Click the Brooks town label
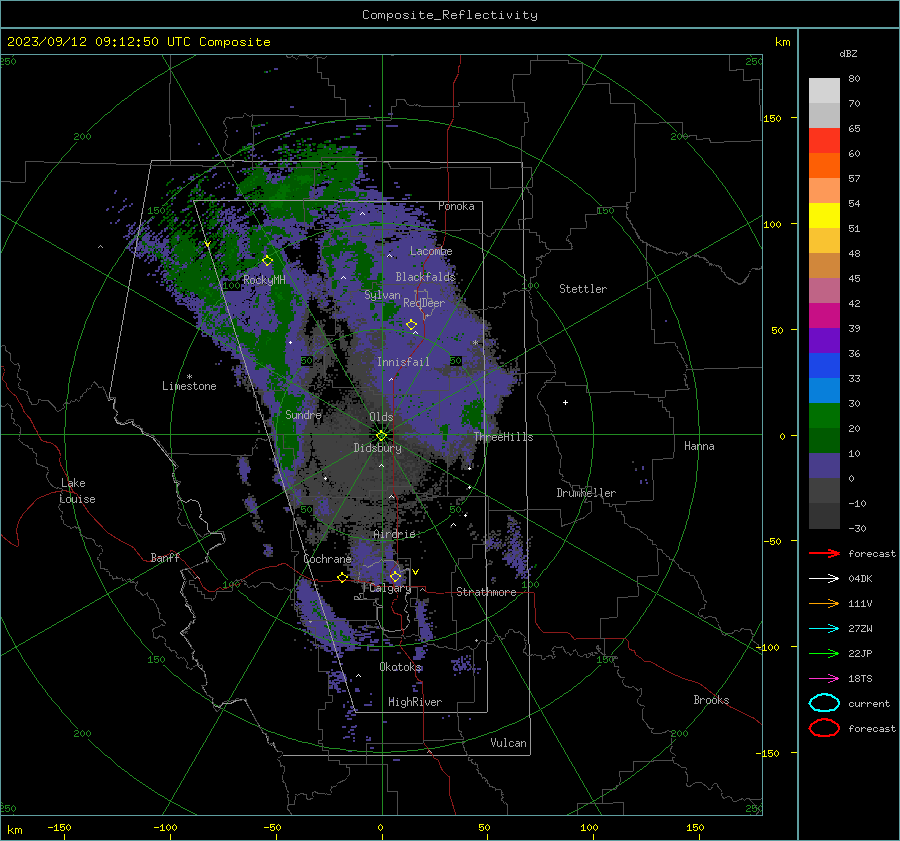Image resolution: width=900 pixels, height=841 pixels. coord(711,699)
